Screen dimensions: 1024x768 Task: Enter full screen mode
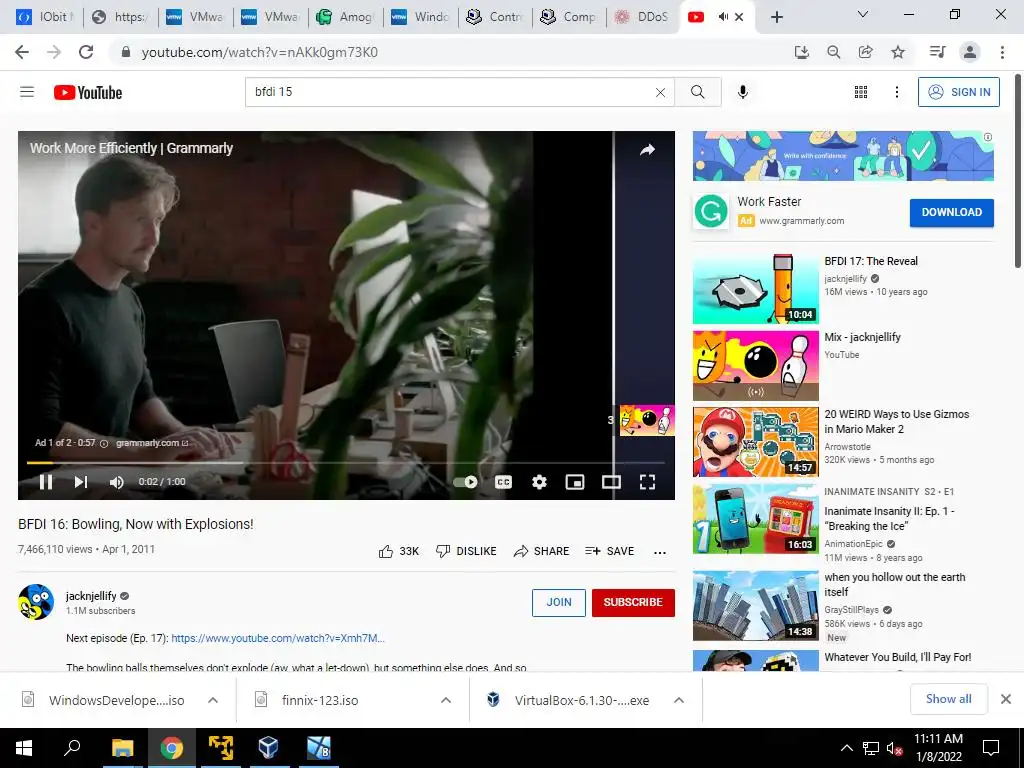coord(647,482)
